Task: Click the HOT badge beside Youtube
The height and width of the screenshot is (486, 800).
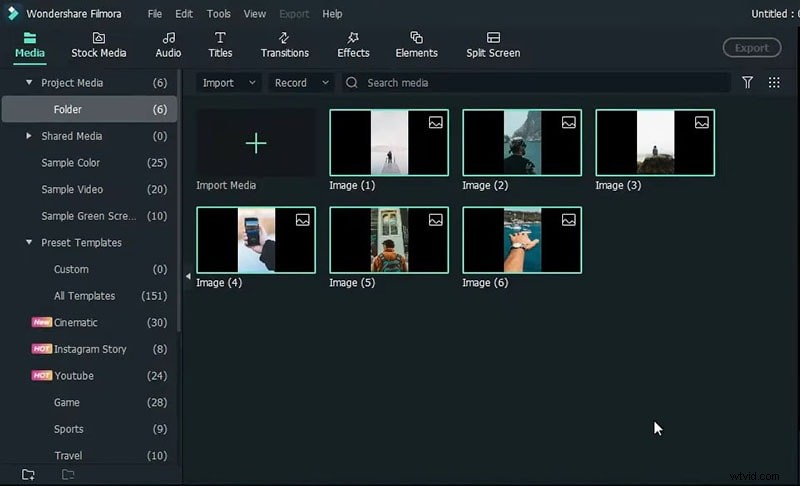Action: click(42, 375)
